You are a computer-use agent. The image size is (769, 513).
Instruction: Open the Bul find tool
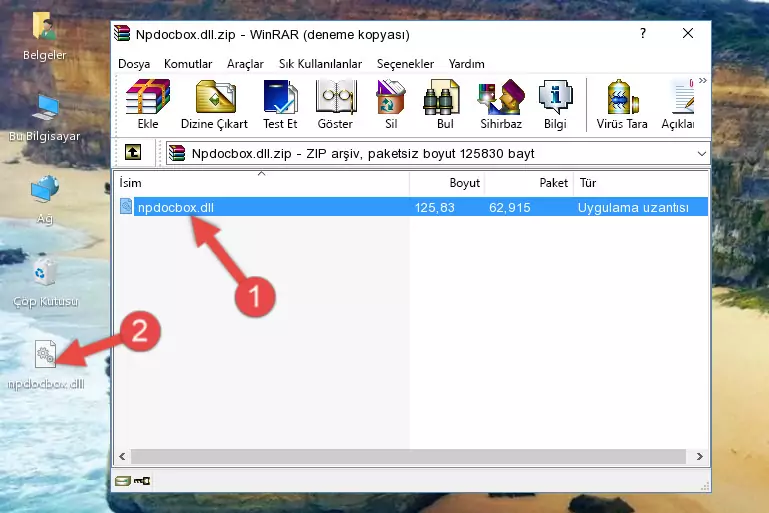click(445, 104)
